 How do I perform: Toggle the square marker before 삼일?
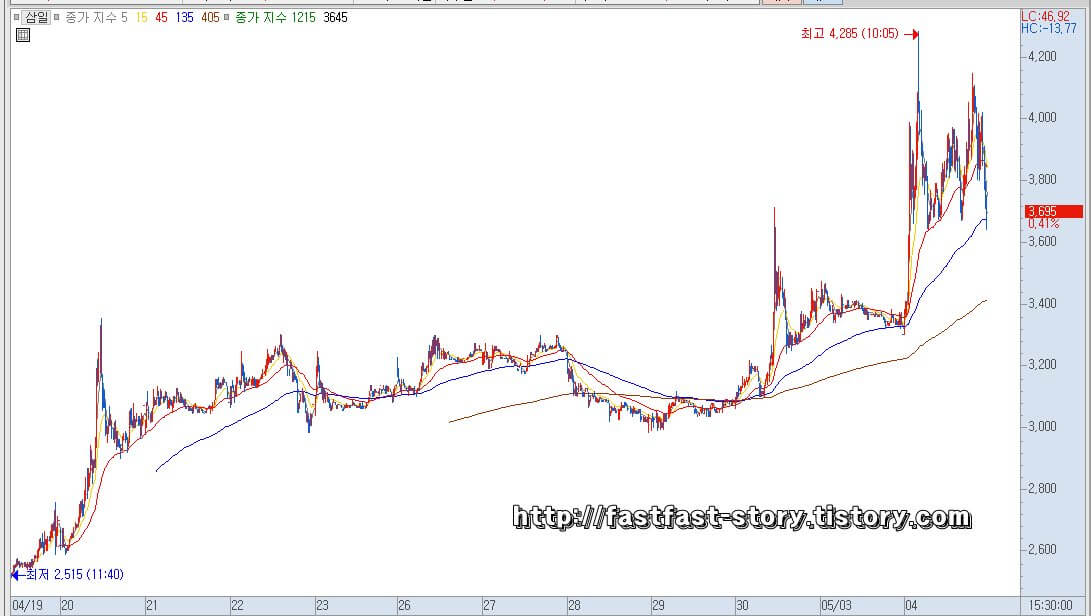pyautogui.click(x=17, y=17)
